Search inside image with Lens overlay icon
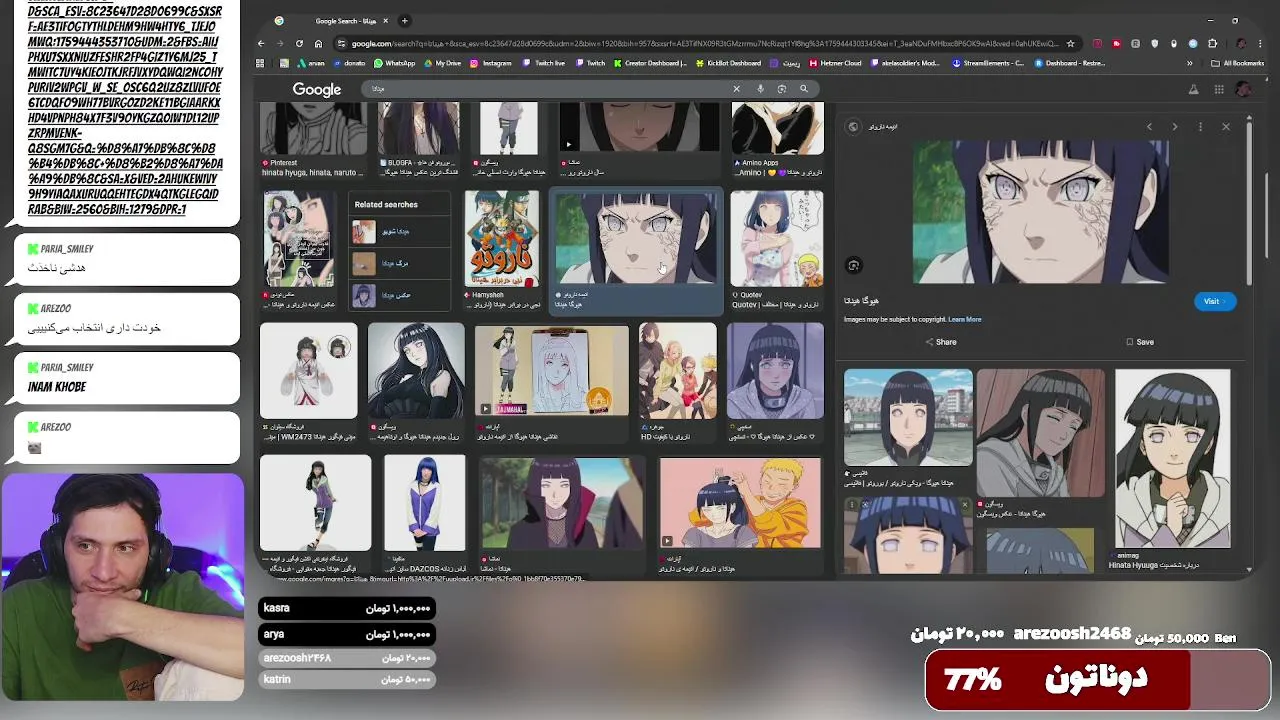Screen dimensions: 1280x720 854,265
